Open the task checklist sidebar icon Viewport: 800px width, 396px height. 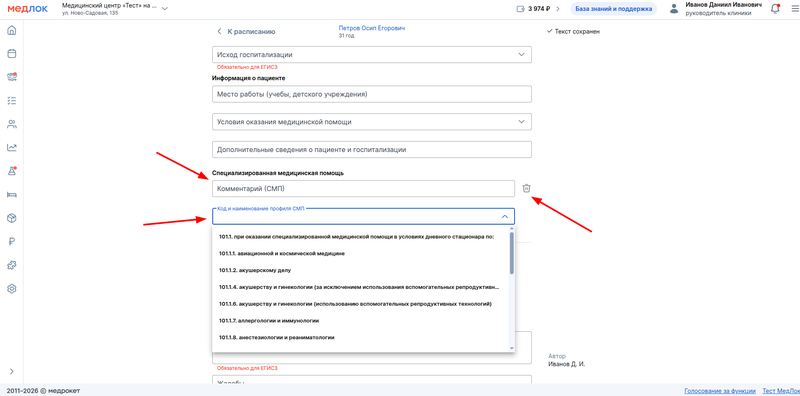coord(12,101)
